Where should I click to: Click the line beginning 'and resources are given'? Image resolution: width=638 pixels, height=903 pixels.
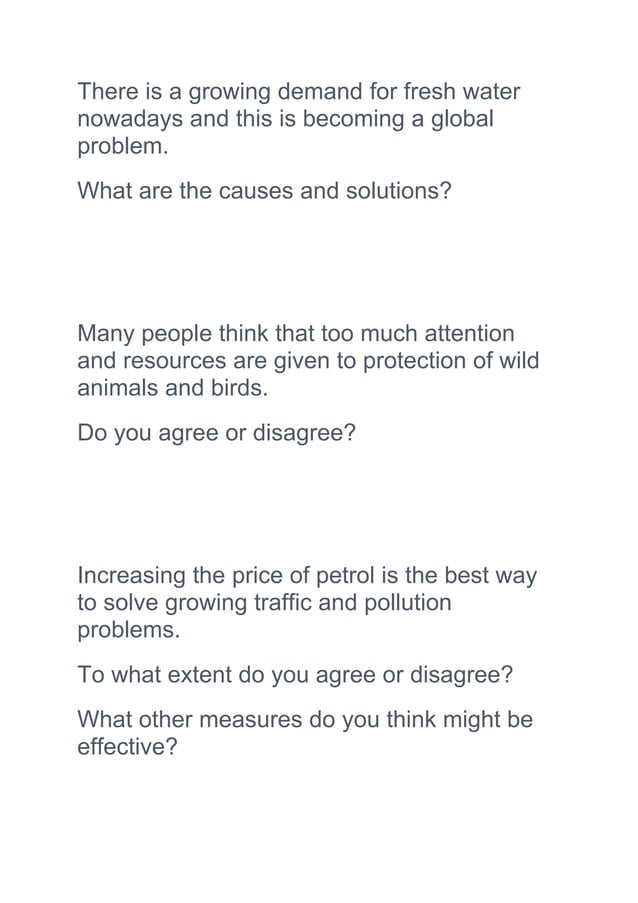click(x=308, y=361)
